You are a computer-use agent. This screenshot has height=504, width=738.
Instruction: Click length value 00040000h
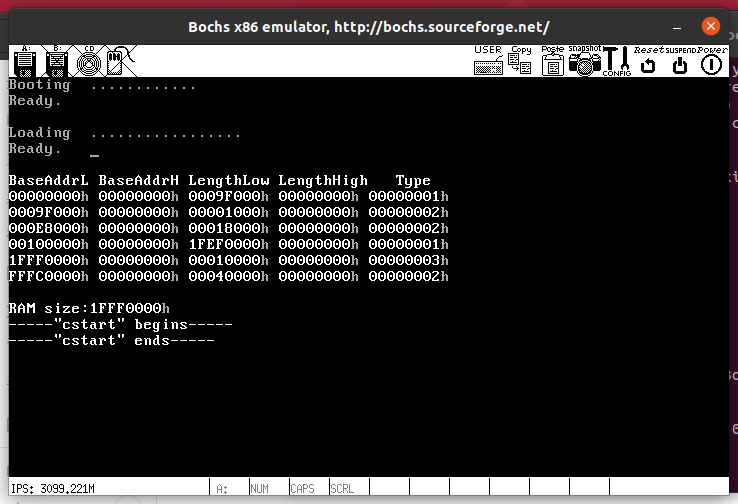tap(228, 276)
